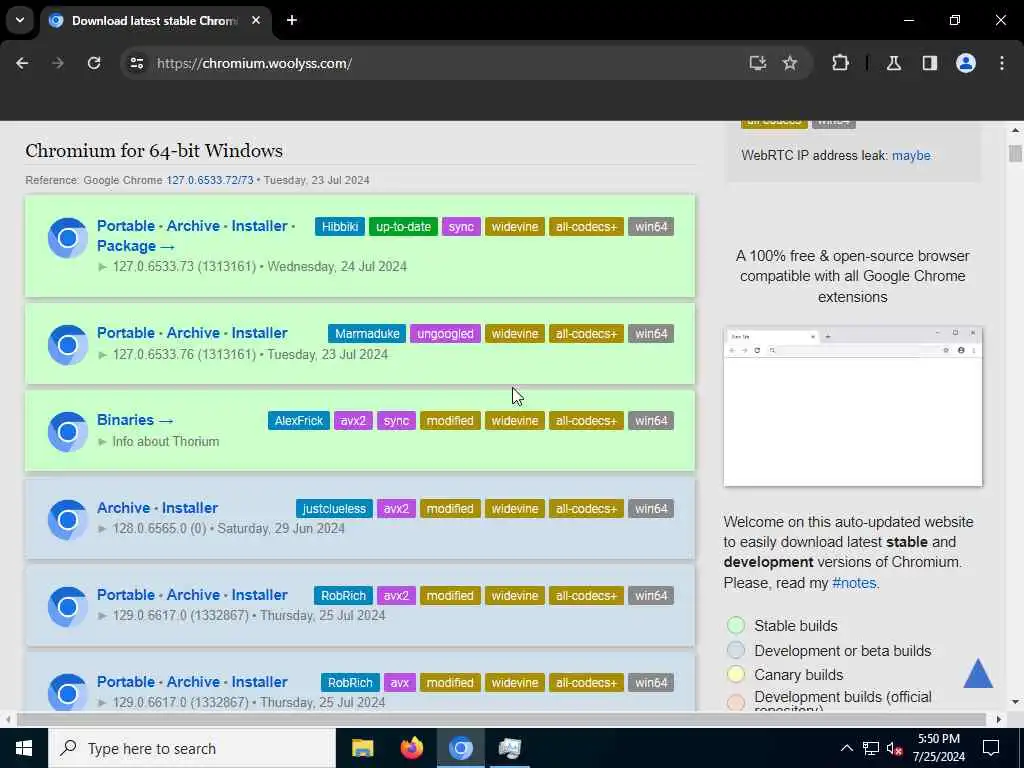Click Chromium logo in AlexFrick build row
The width and height of the screenshot is (1024, 768).
(x=68, y=432)
